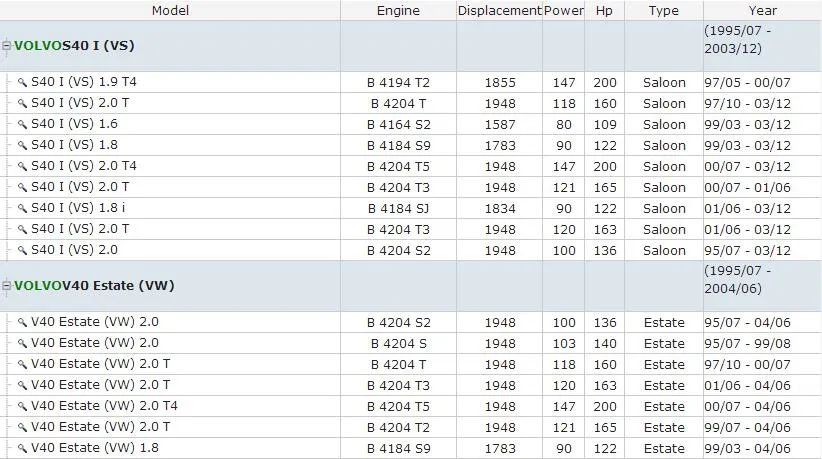
Task: Click magnifier icon for S40 I (VS) 1.9 T4
Action: (22, 82)
